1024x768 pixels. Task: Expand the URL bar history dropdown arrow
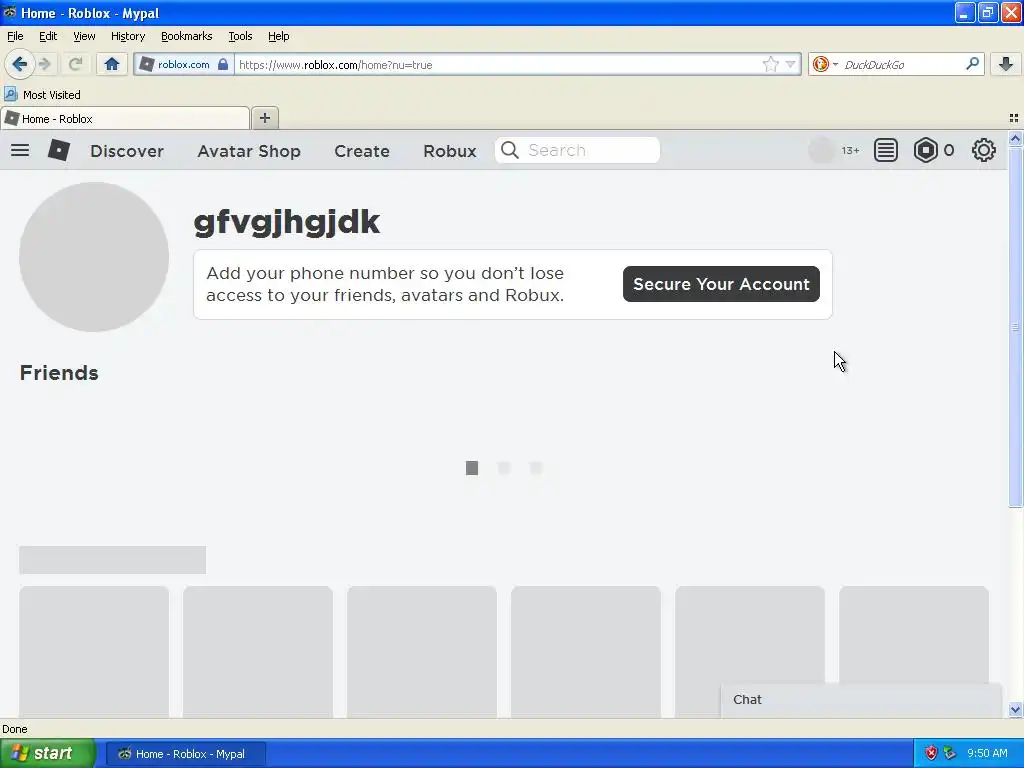tap(790, 64)
